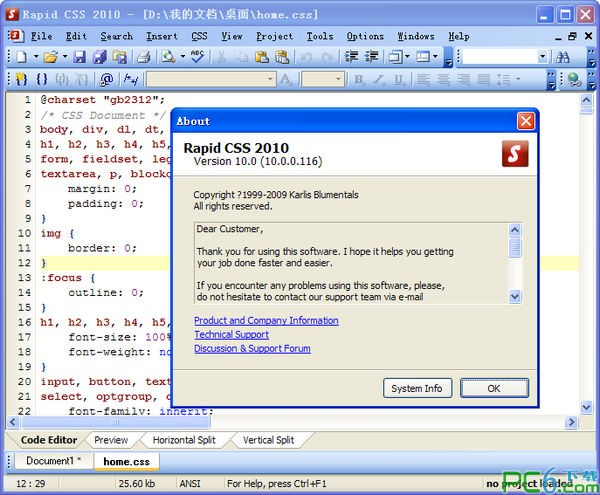Click the About message scrollbar up arrow

(x=515, y=230)
